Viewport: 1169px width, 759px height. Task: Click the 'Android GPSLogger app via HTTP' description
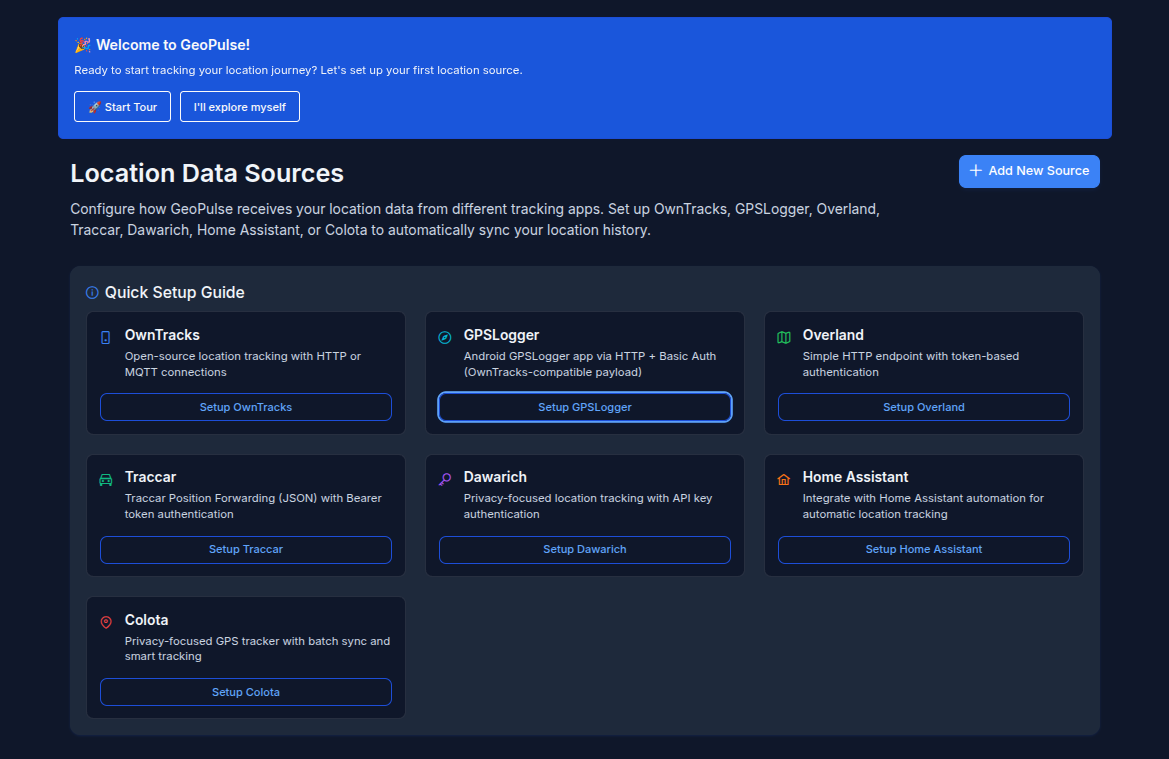point(590,364)
